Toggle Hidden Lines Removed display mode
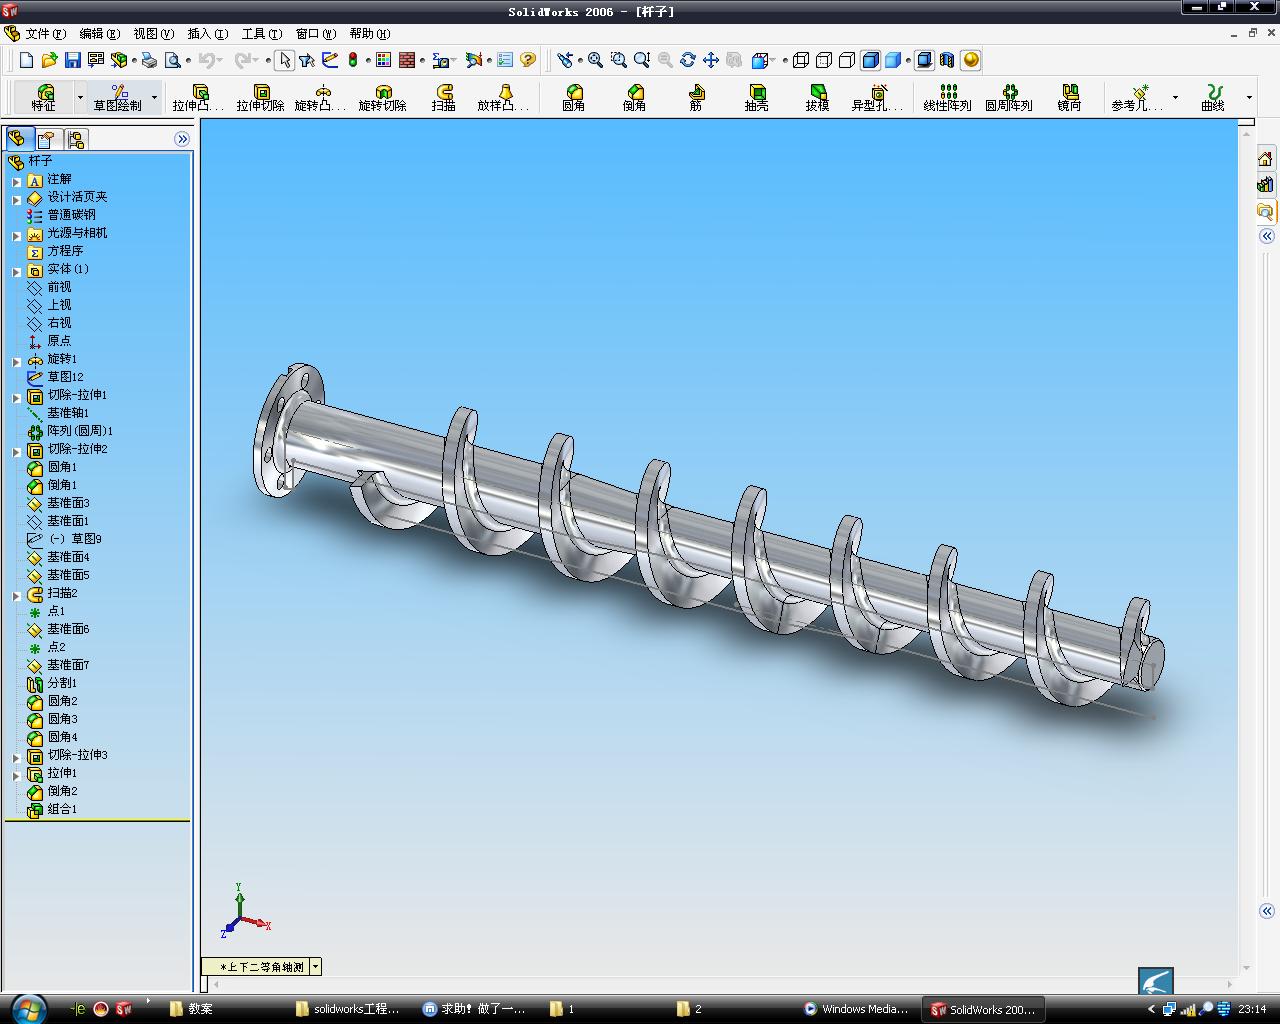This screenshot has height=1024, width=1280. click(x=847, y=60)
